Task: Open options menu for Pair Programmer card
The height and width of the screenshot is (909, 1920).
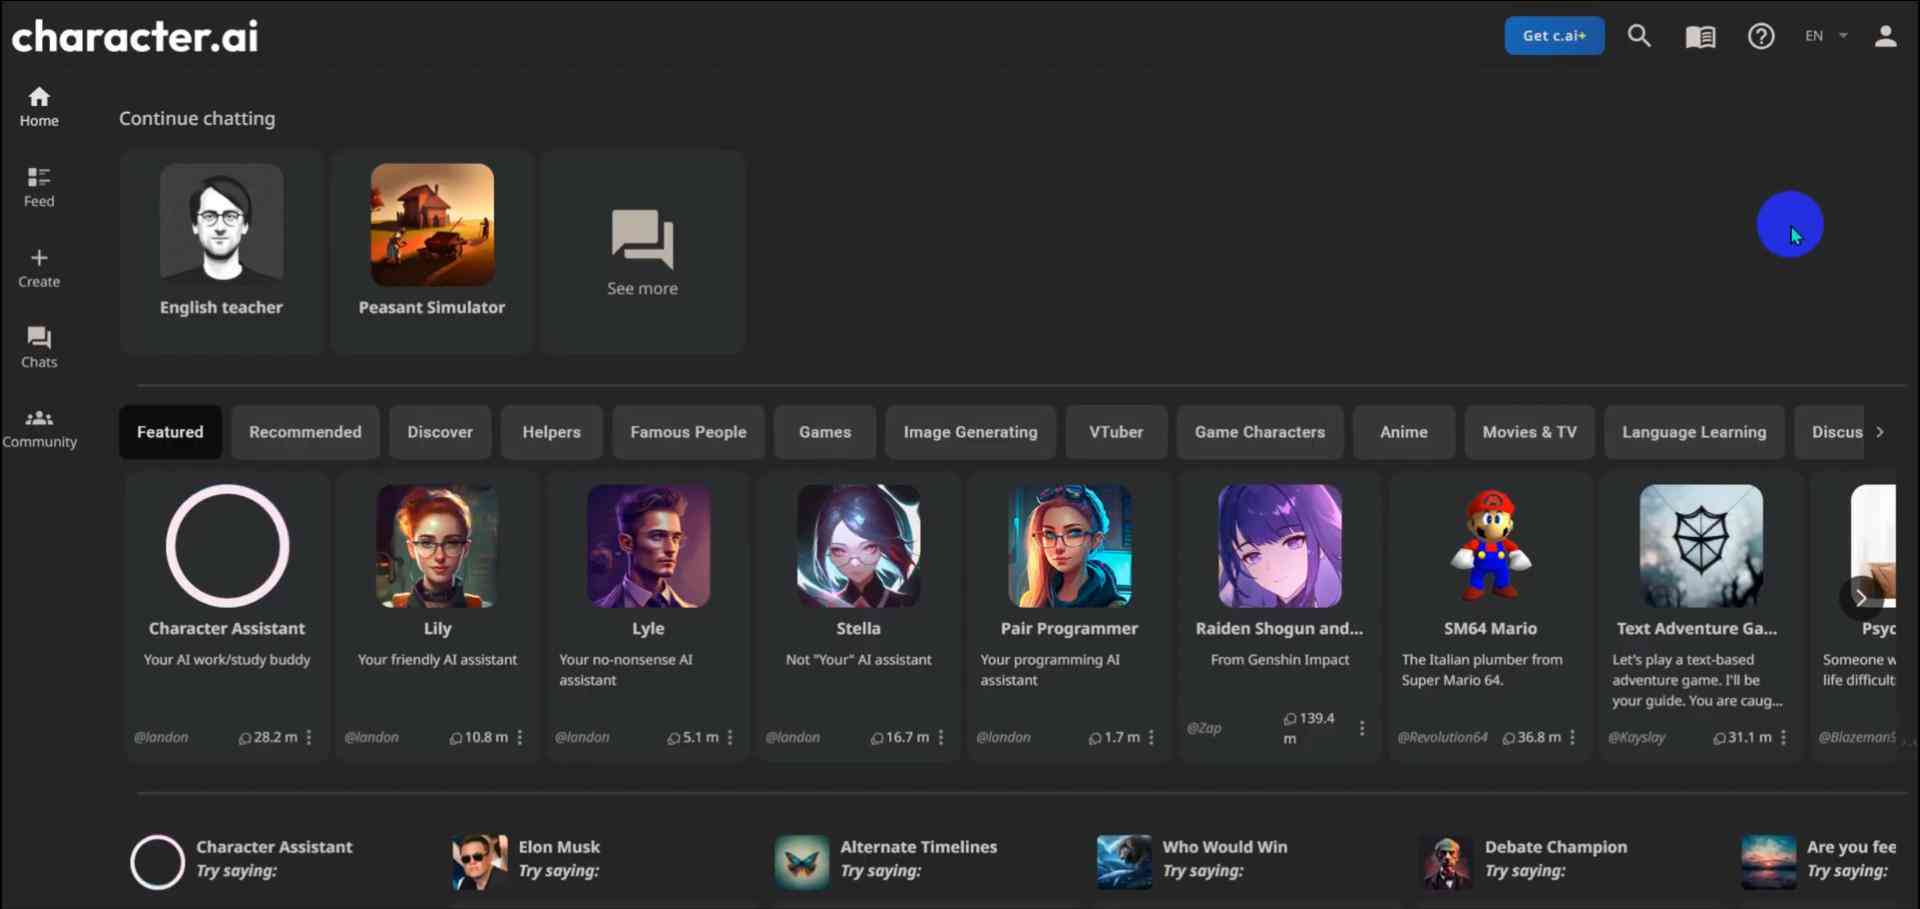Action: pos(1151,737)
